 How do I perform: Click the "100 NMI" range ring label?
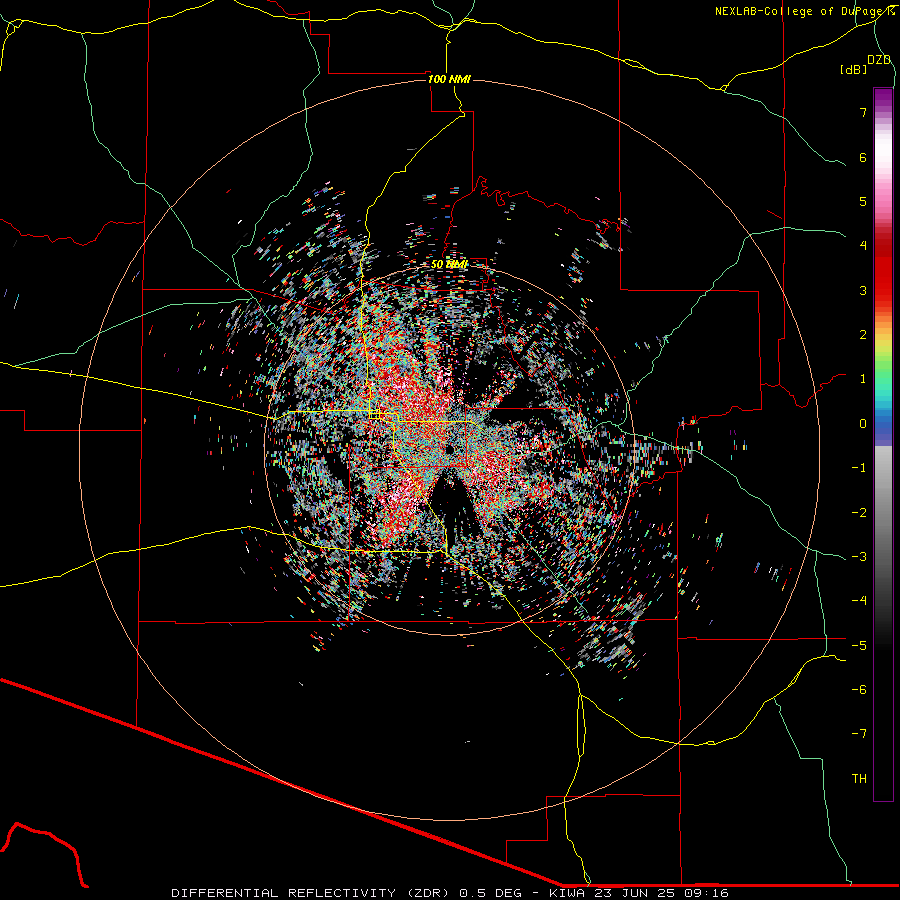(449, 79)
